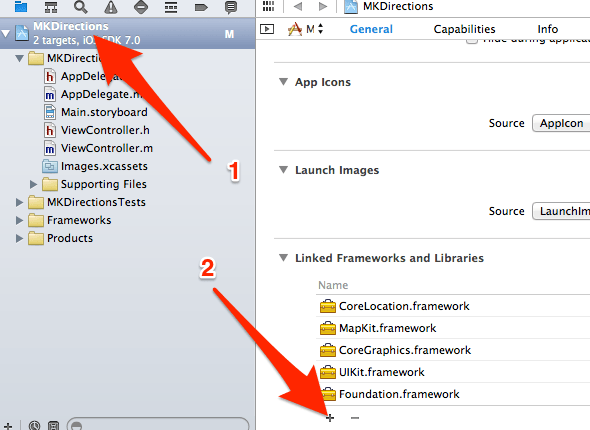Open the Breakpoint navigator tag icon
This screenshot has width=590, height=430.
coord(201,7)
